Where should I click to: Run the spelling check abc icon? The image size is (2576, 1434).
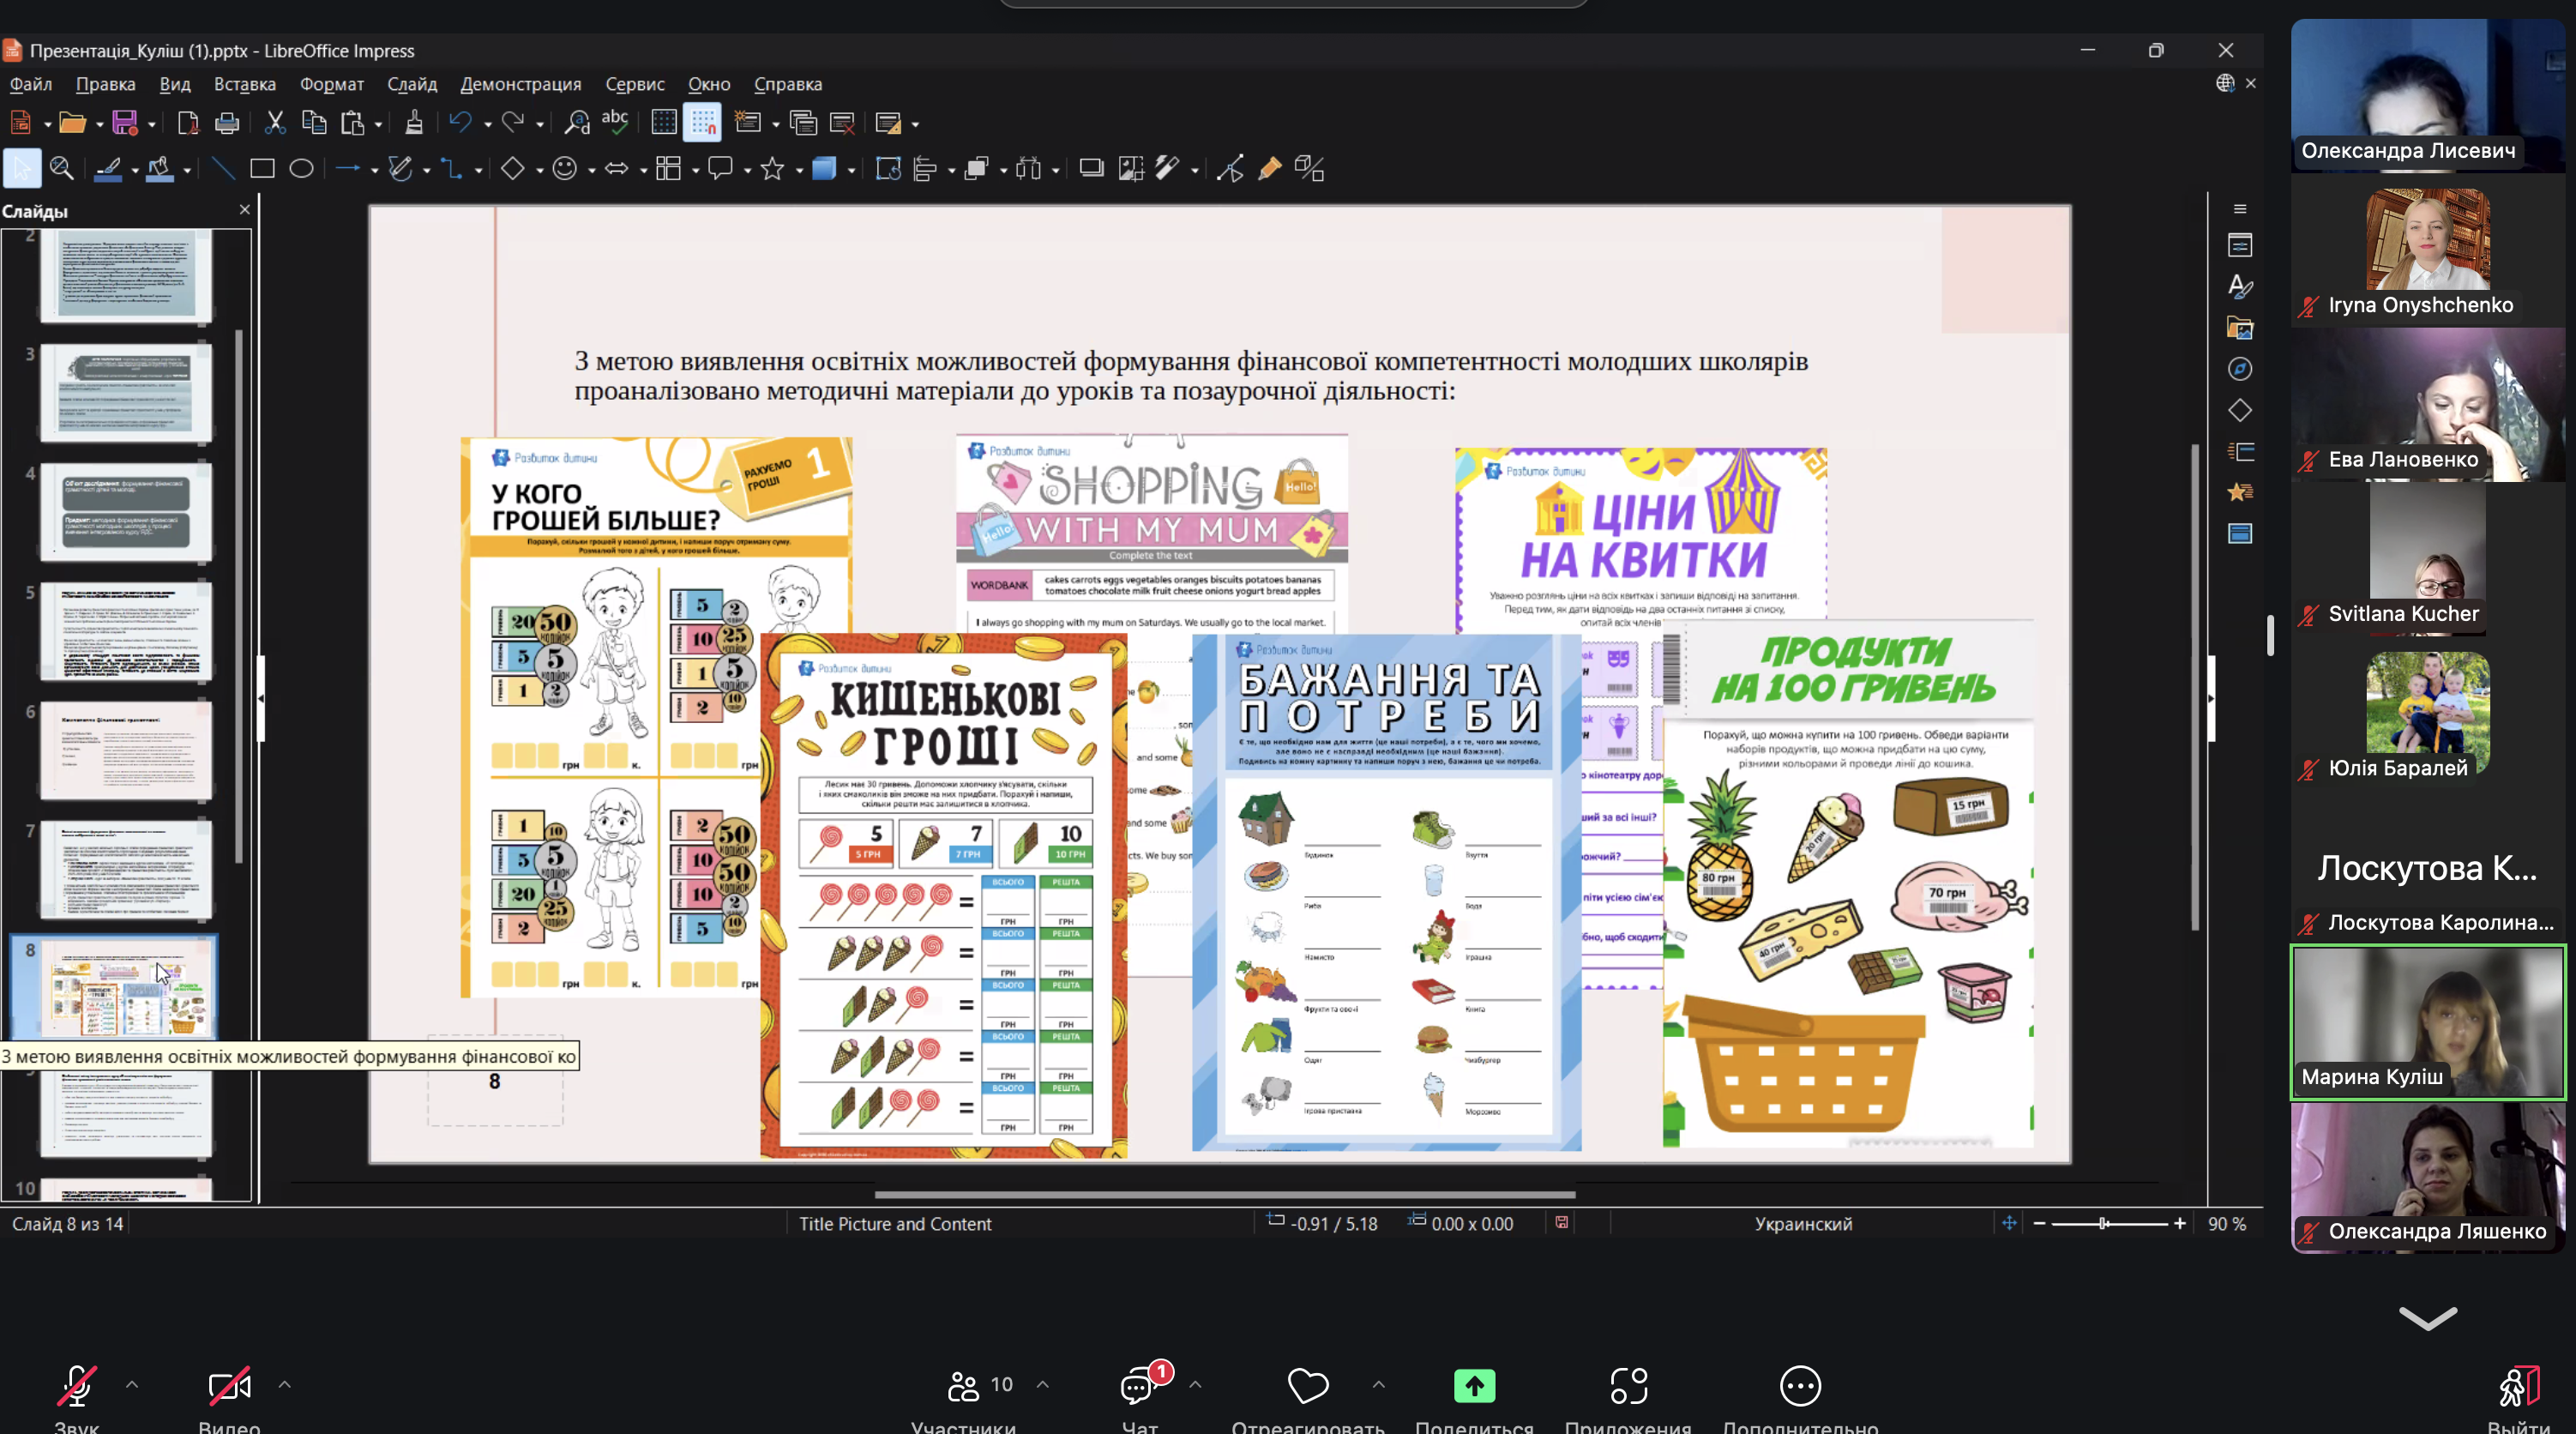[x=615, y=122]
